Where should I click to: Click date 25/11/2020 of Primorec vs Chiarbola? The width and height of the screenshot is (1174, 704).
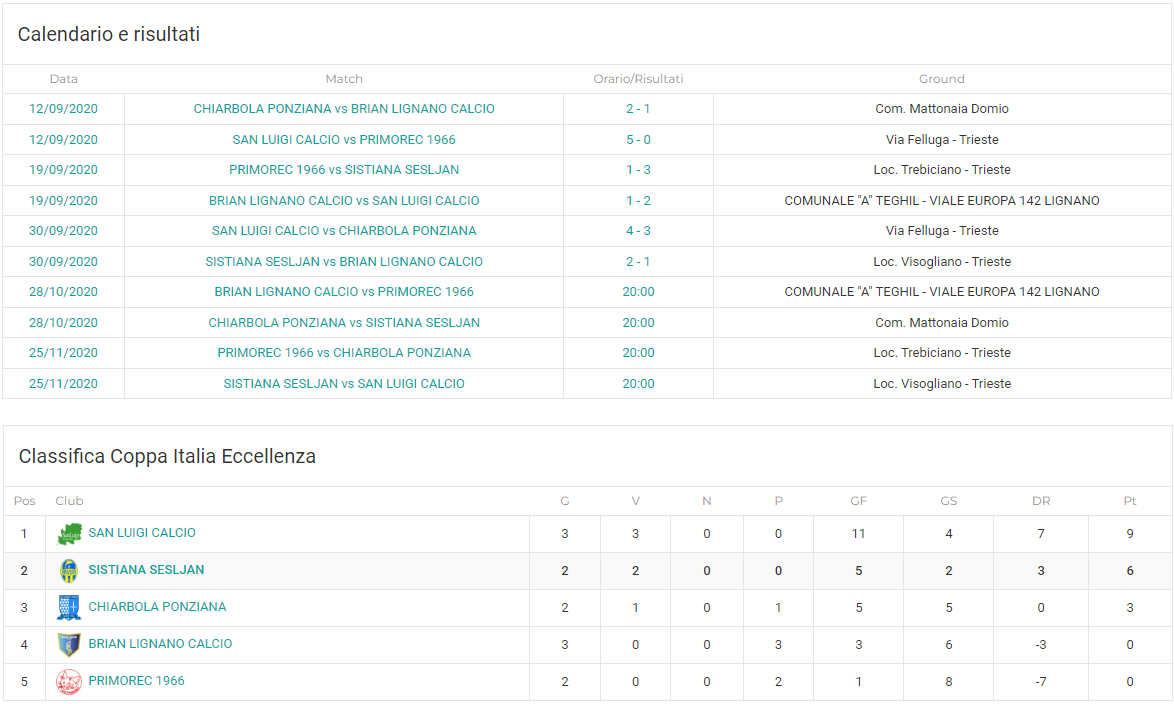pyautogui.click(x=64, y=353)
